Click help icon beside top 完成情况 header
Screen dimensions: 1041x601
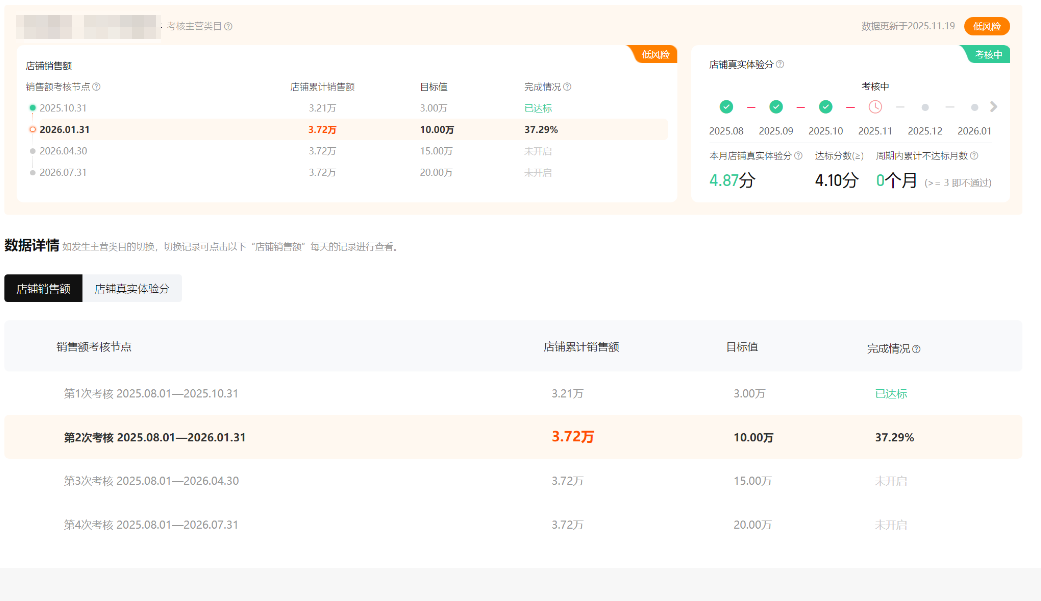click(567, 87)
